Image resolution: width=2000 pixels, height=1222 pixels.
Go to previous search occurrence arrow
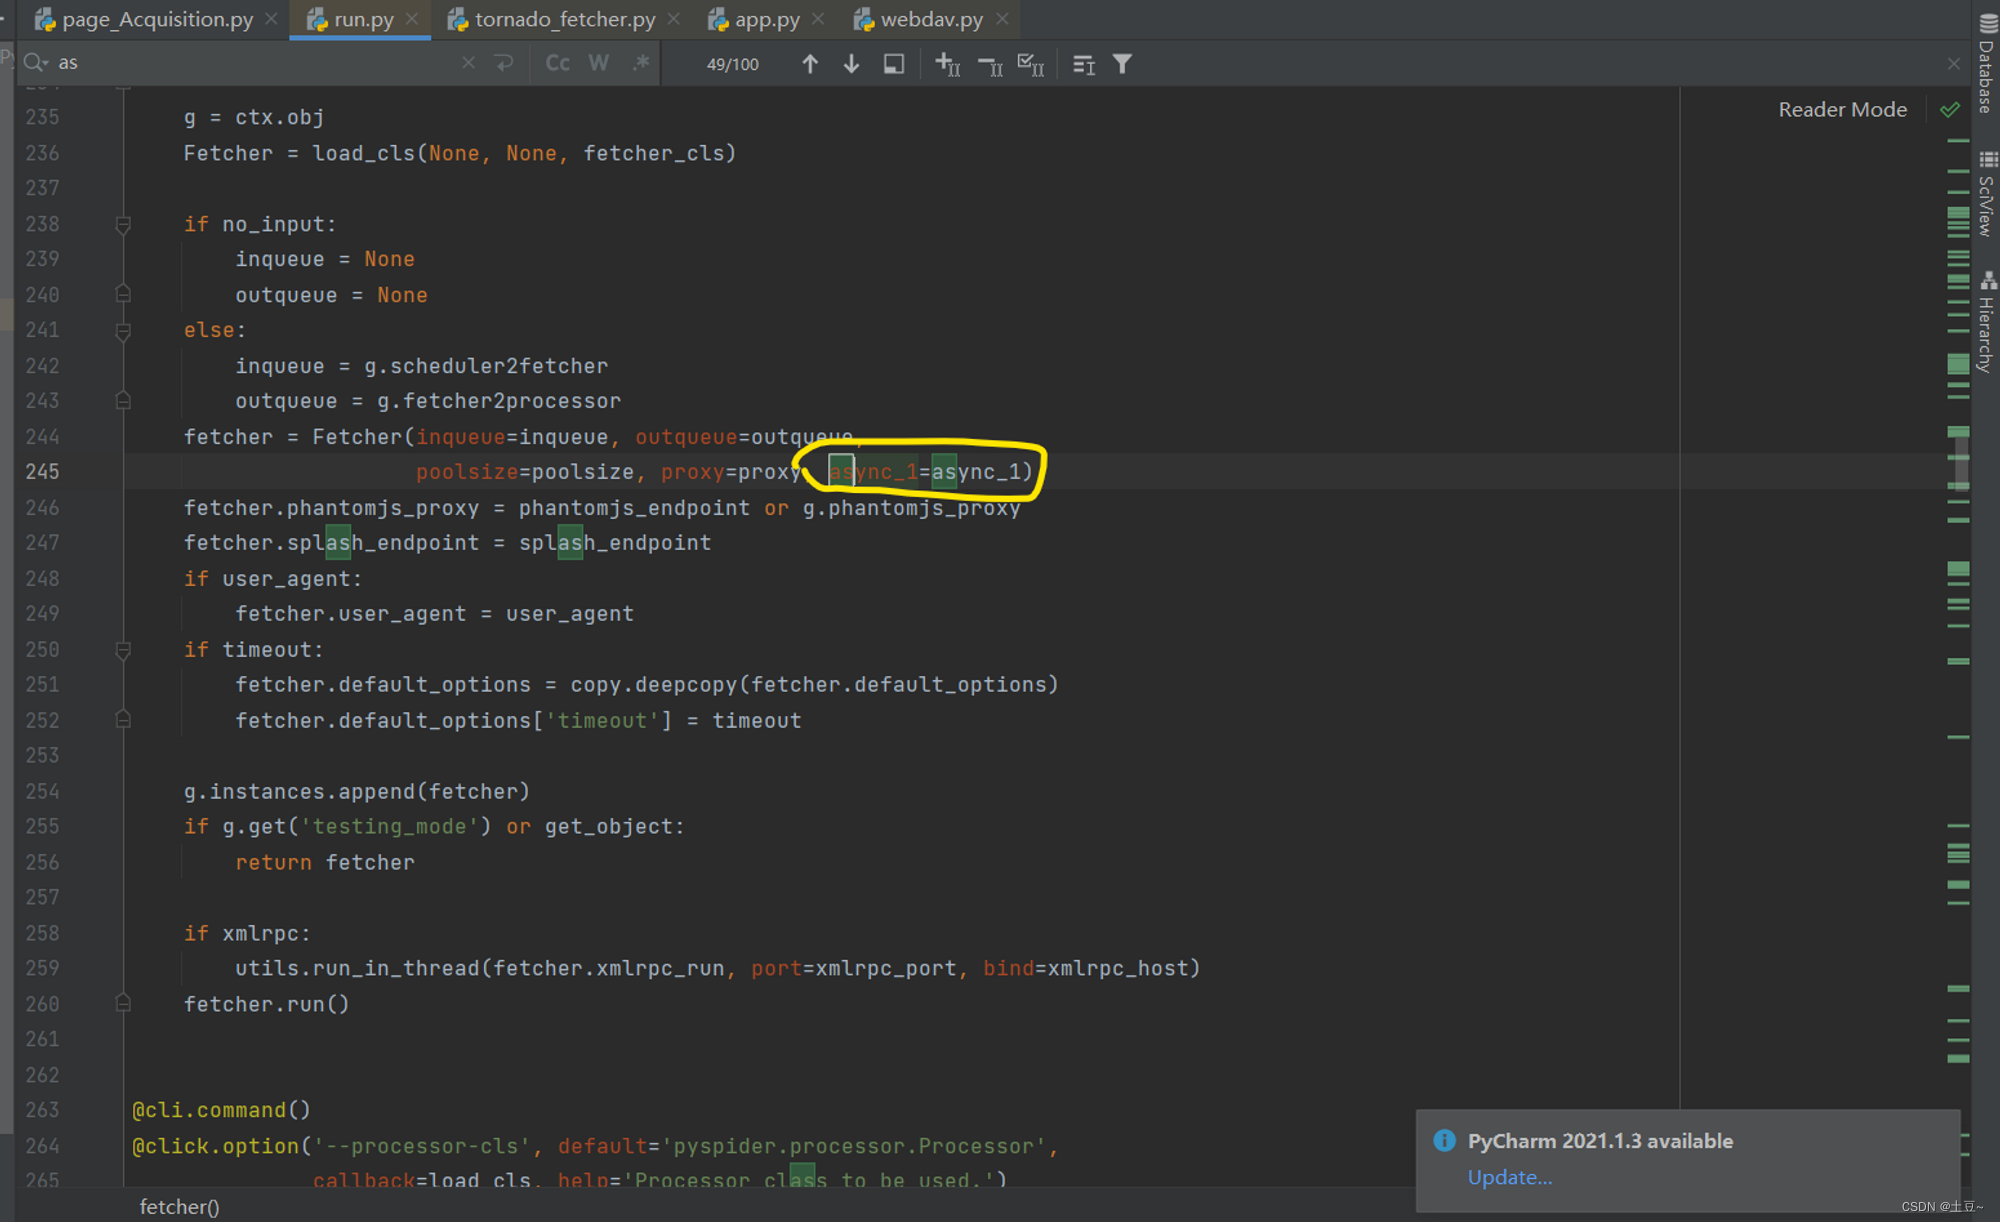pos(810,64)
